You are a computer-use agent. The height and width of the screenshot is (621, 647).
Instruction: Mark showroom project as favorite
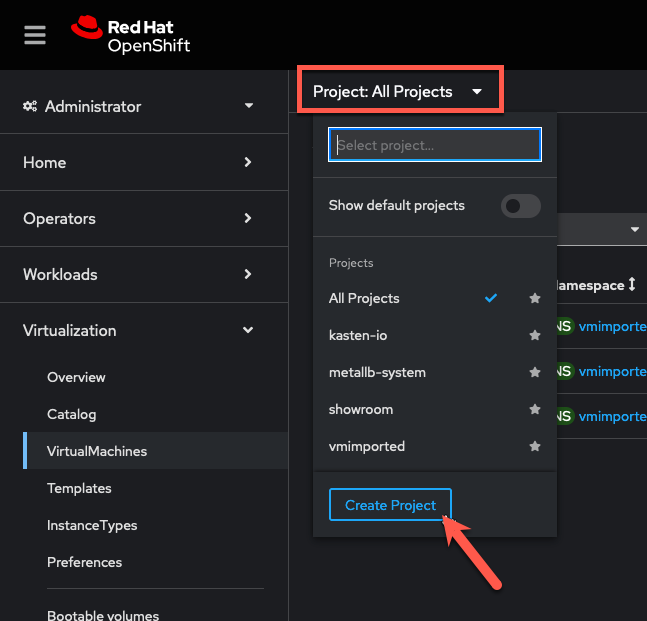(x=535, y=409)
